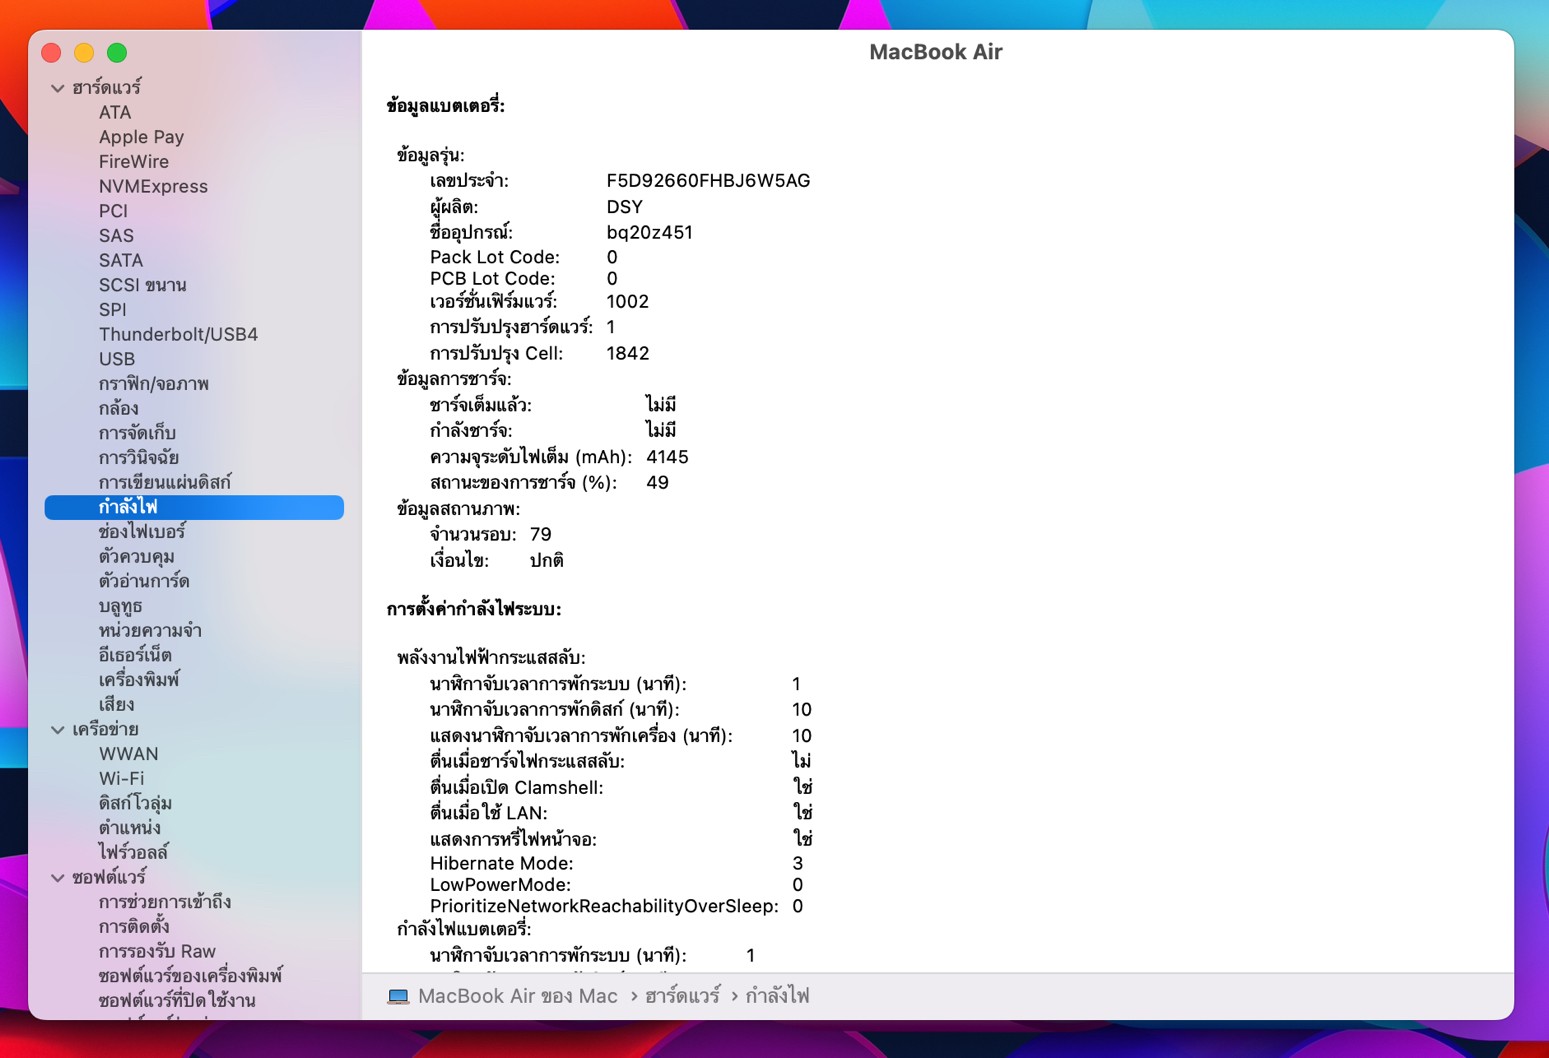The height and width of the screenshot is (1058, 1549).
Task: Click MacBook Air ของ Mac in path bar
Action: point(517,996)
